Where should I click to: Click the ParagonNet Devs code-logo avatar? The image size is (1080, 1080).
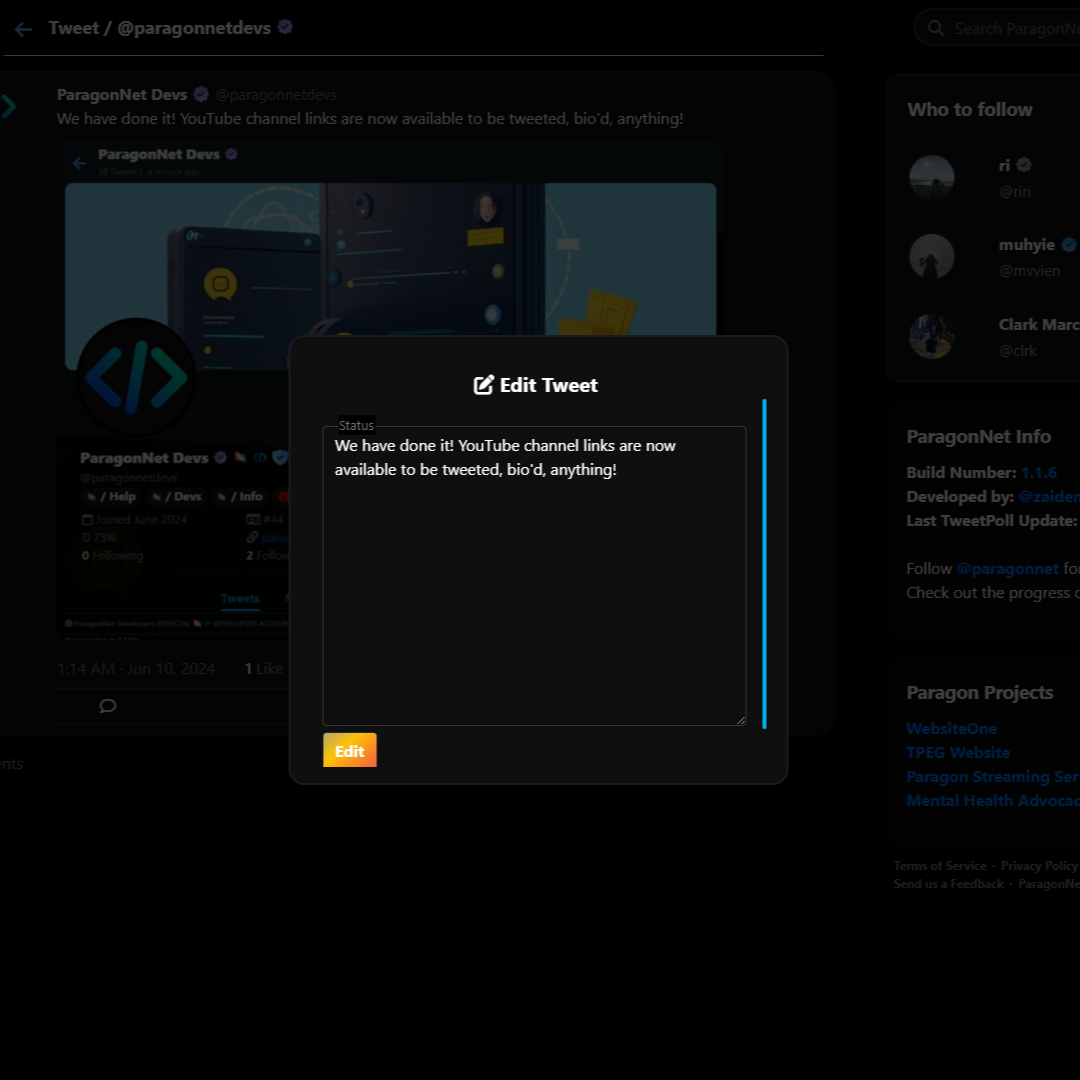coord(136,377)
